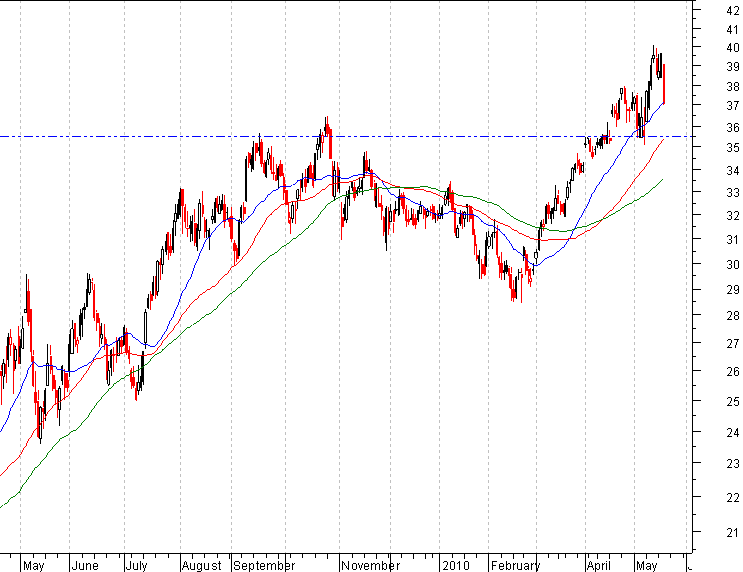Image resolution: width=743 pixels, height=572 pixels.
Task: Click the "39" price axis value
Action: (x=733, y=66)
